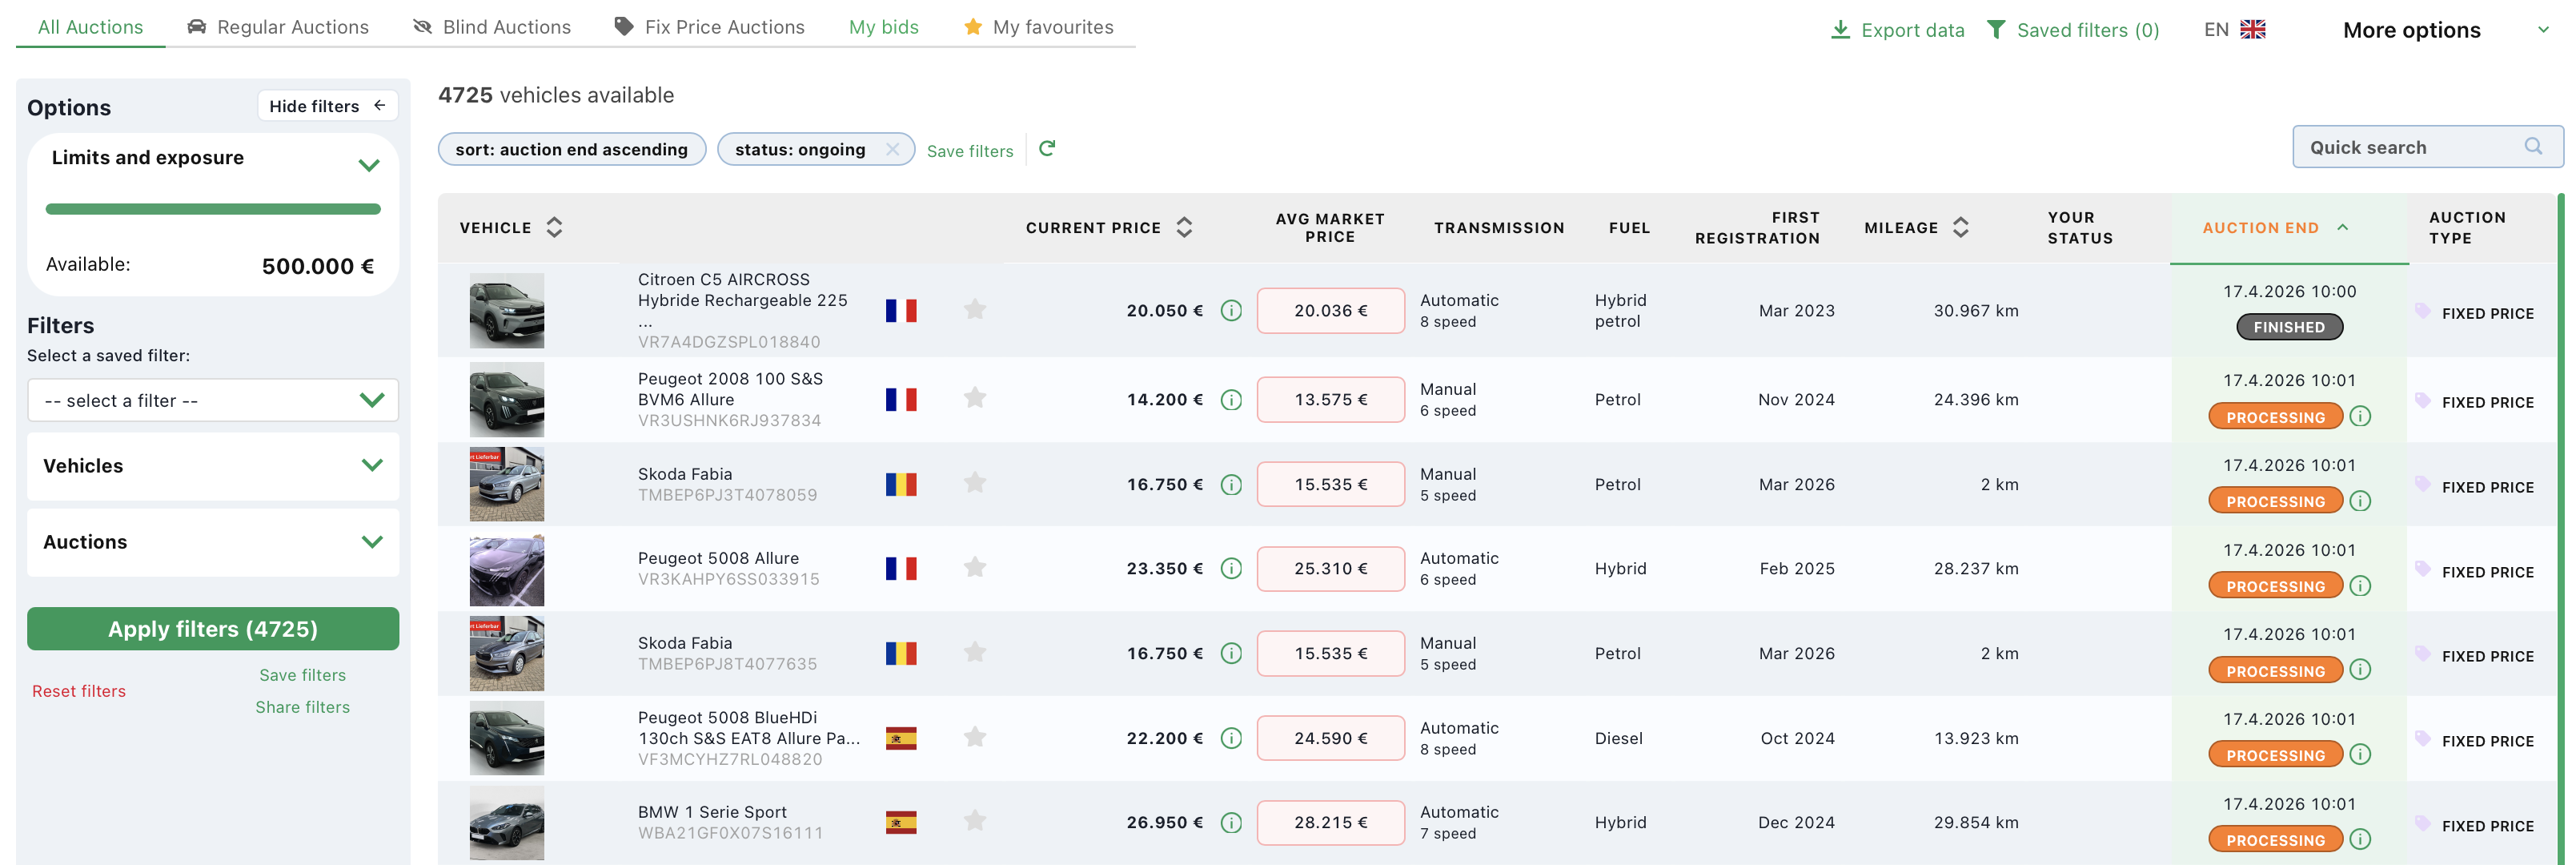Click the Reset filters link
The height and width of the screenshot is (865, 2576).
[x=79, y=691]
